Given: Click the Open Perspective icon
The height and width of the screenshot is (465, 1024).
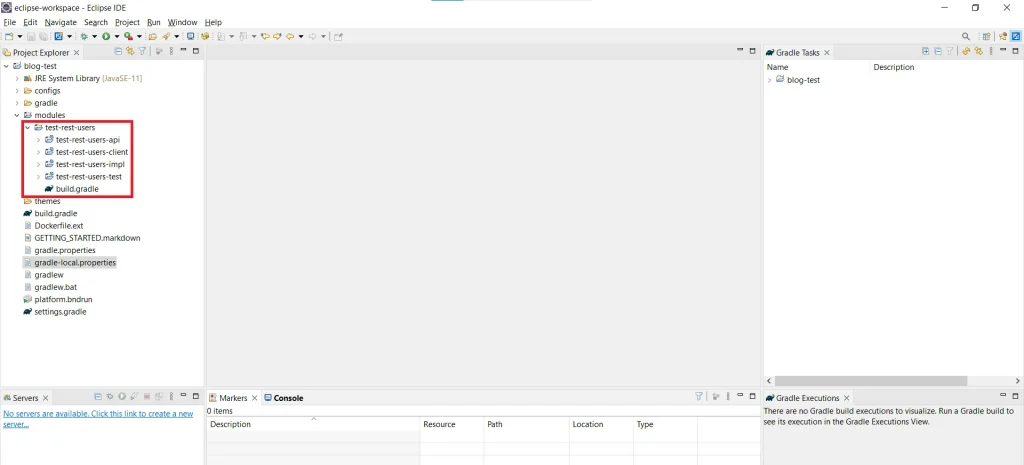Looking at the screenshot, I should pyautogui.click(x=986, y=37).
